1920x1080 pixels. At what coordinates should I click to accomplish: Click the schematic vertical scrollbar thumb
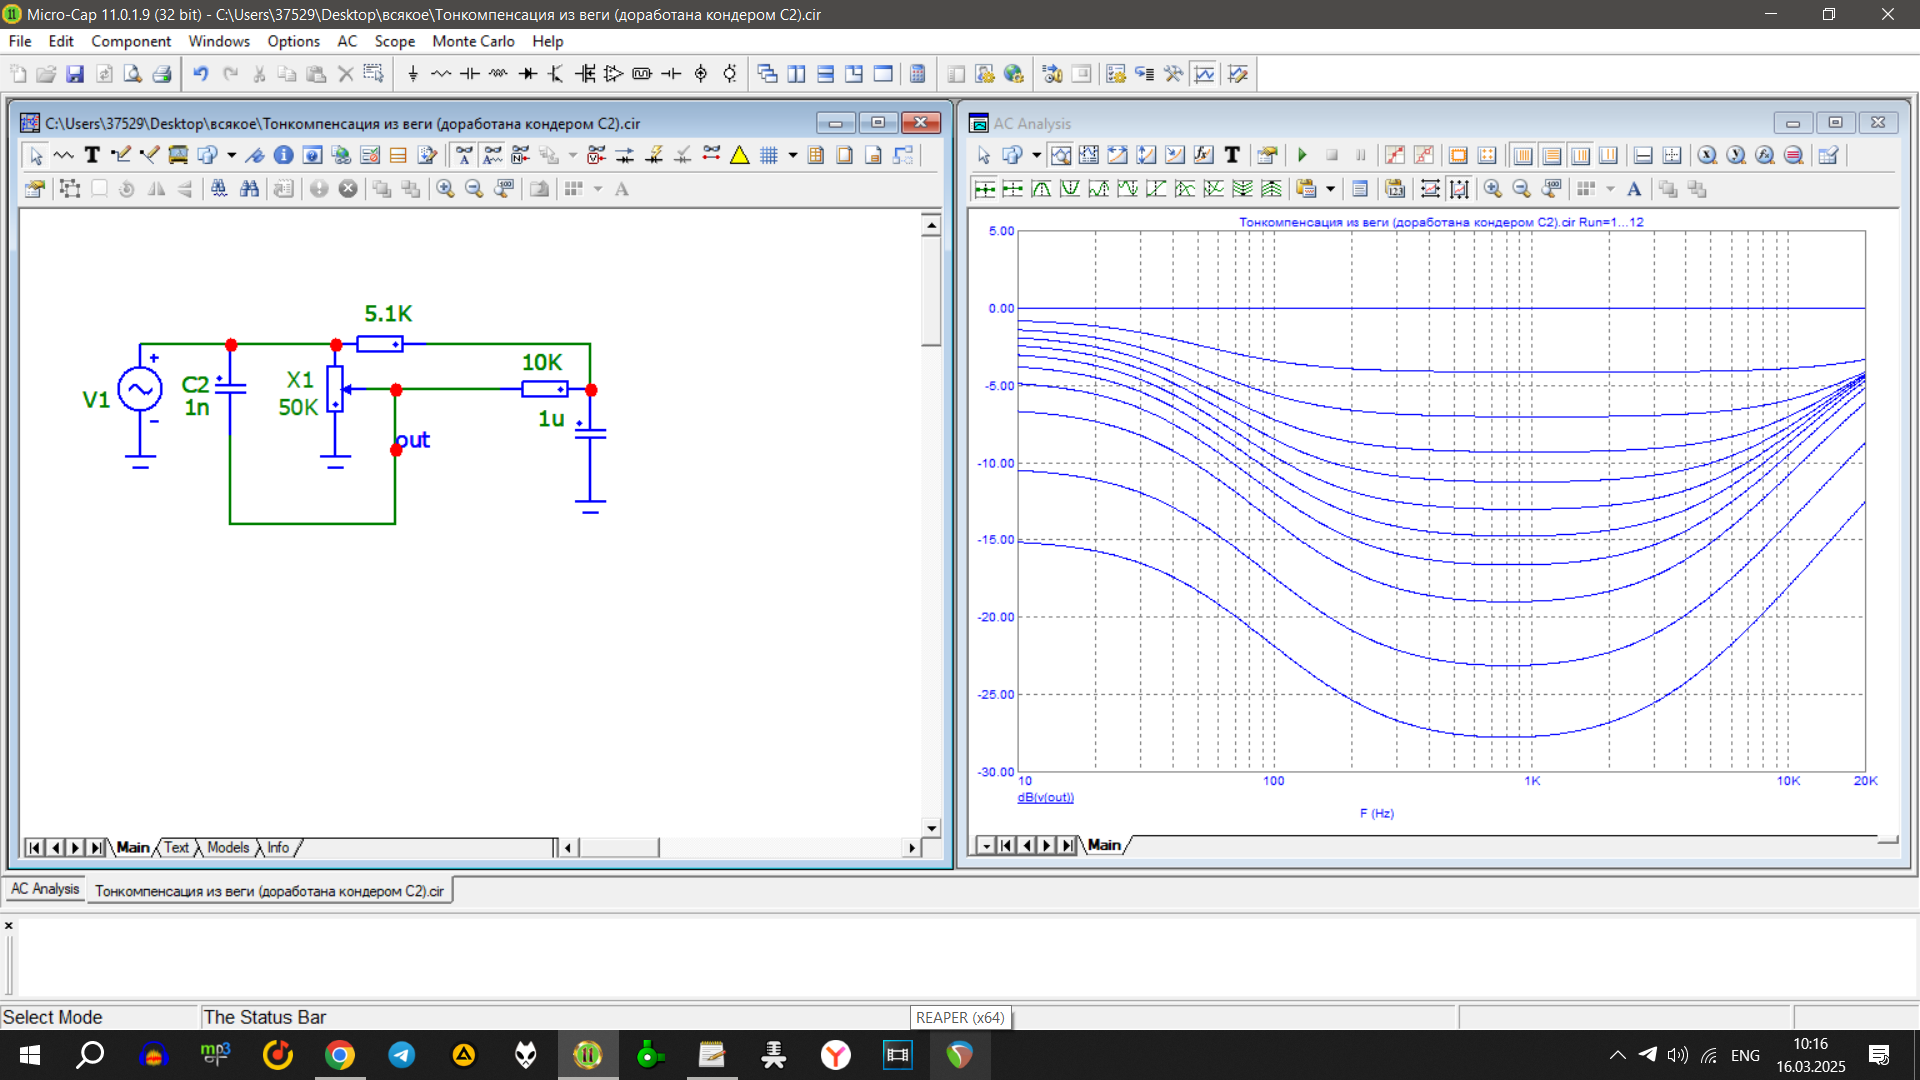tap(931, 290)
